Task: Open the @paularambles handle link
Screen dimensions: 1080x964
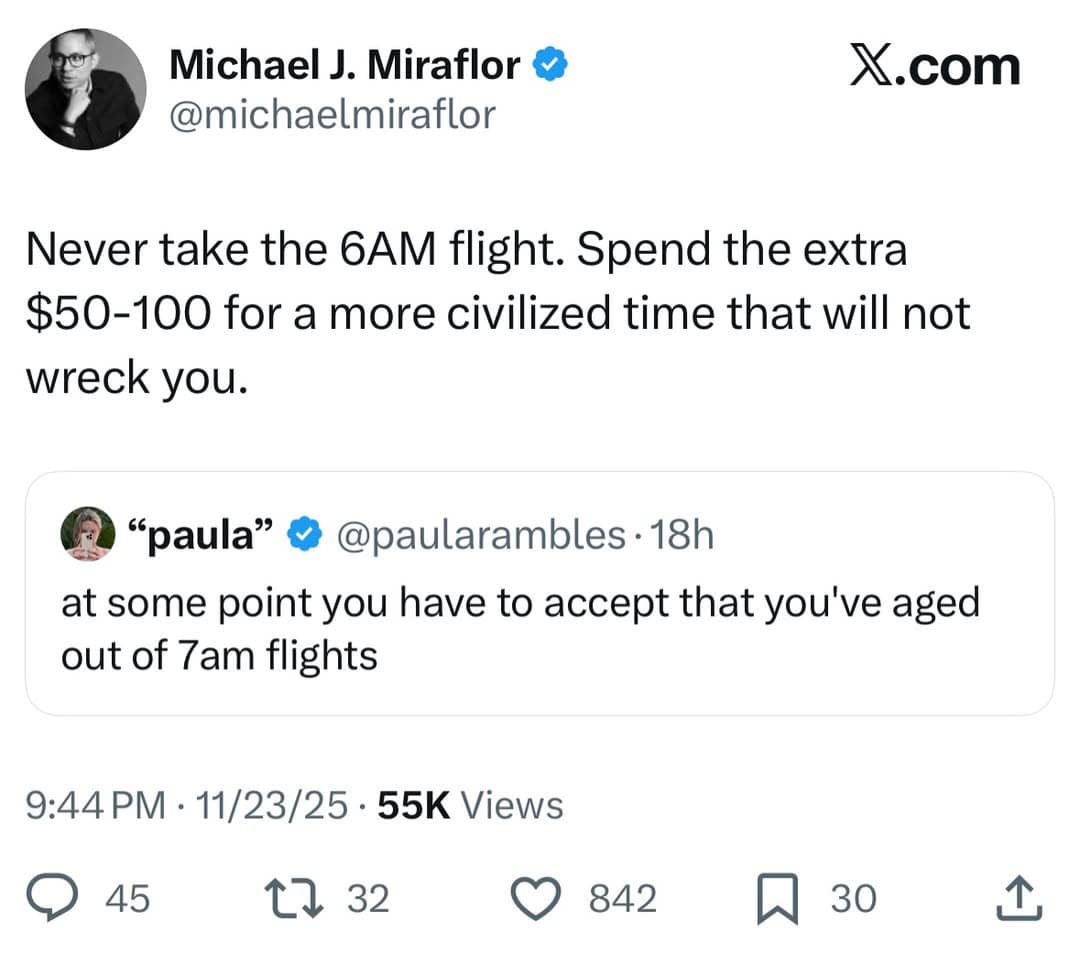Action: pyautogui.click(x=482, y=537)
